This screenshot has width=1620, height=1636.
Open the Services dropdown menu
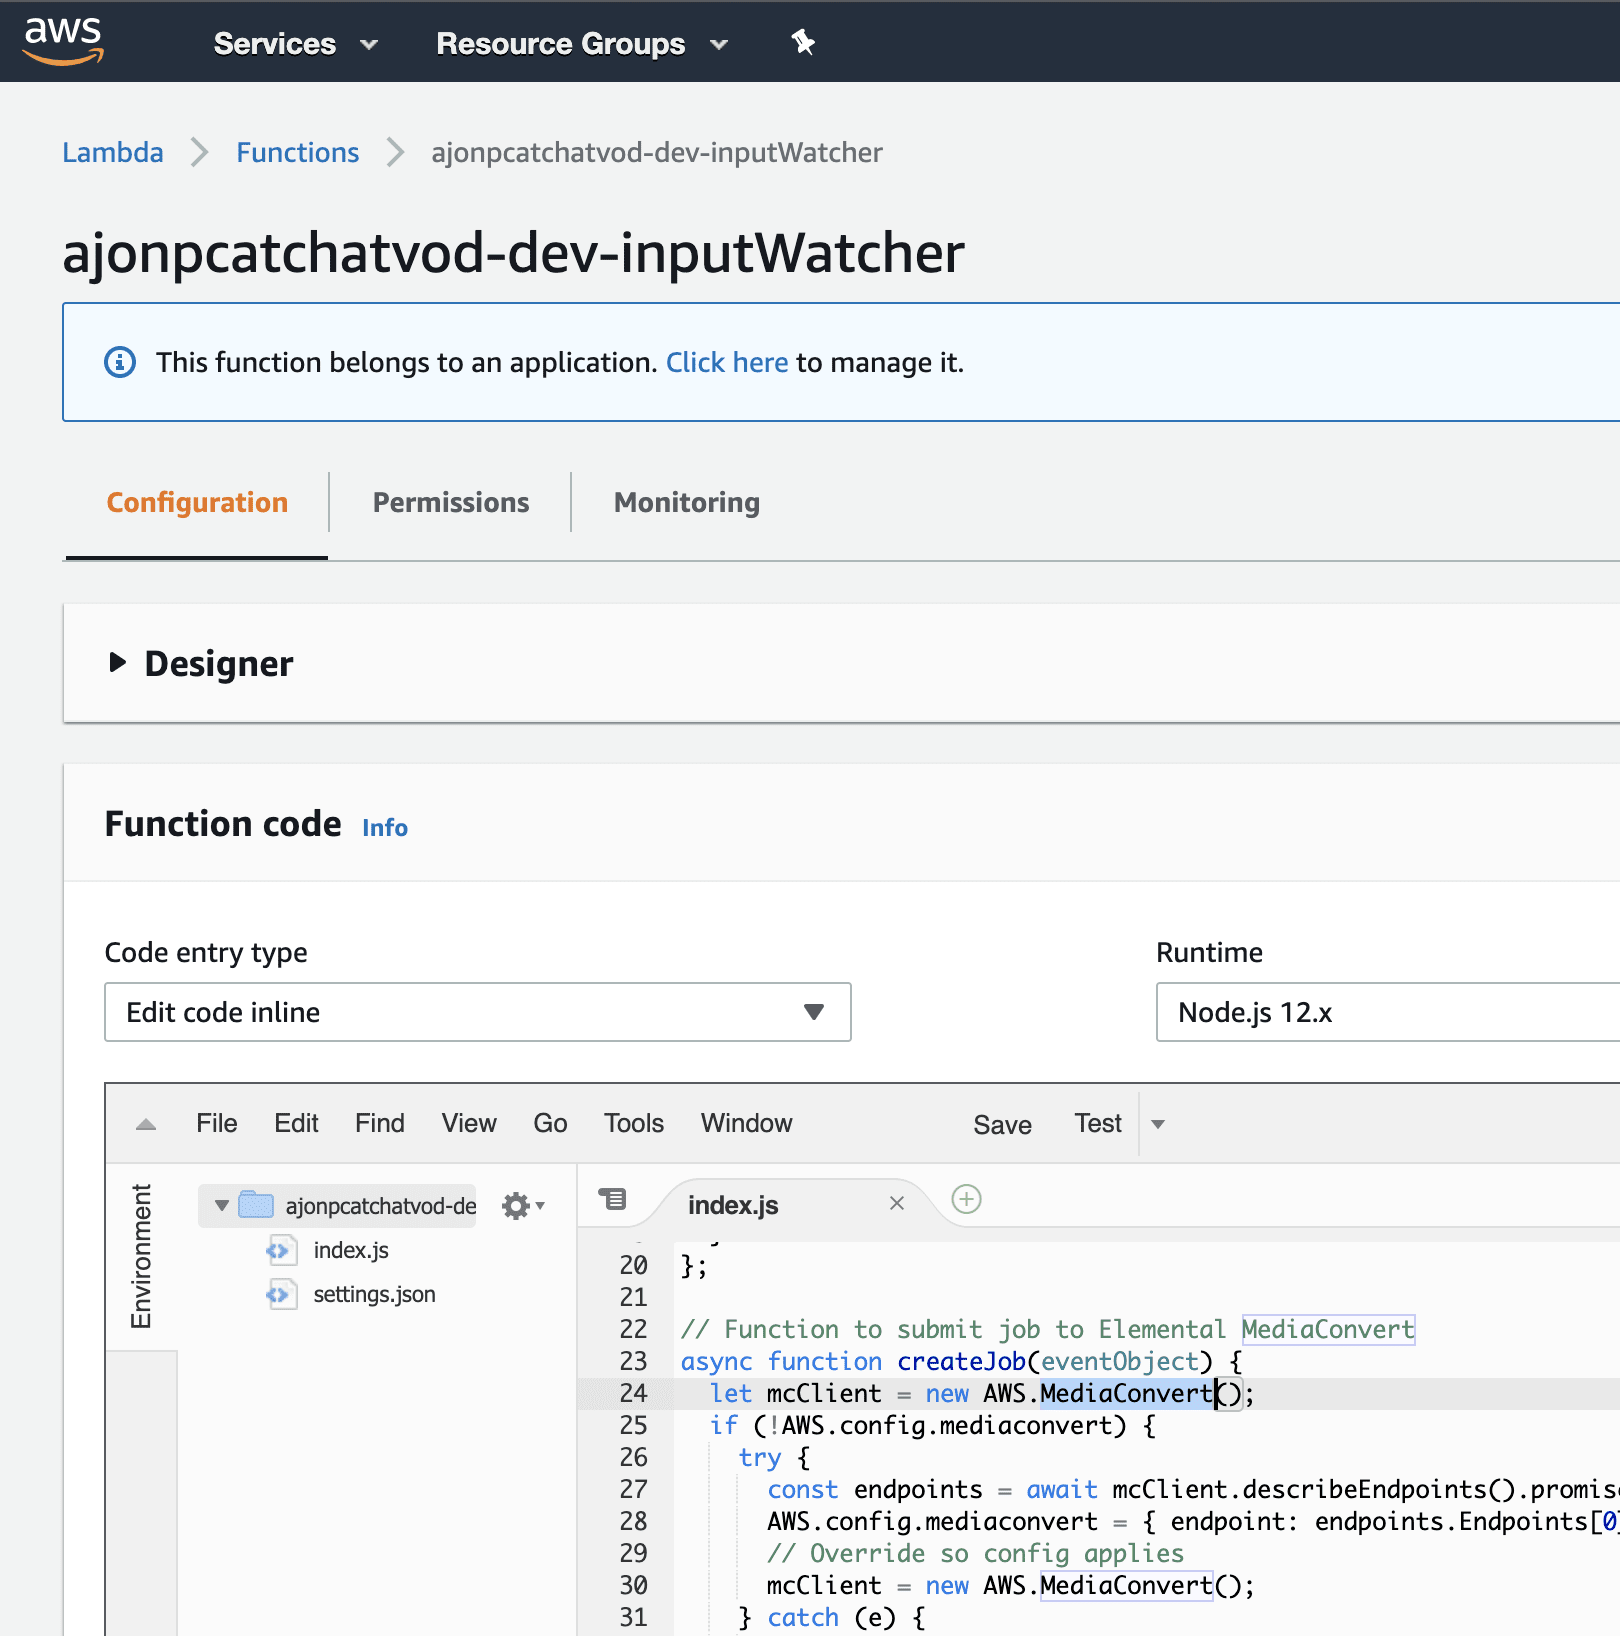(x=296, y=44)
